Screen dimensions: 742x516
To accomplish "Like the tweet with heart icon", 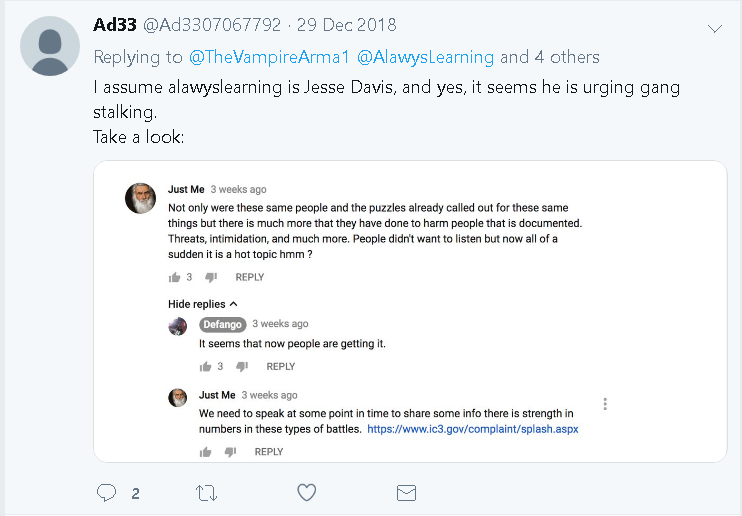I will [x=307, y=492].
